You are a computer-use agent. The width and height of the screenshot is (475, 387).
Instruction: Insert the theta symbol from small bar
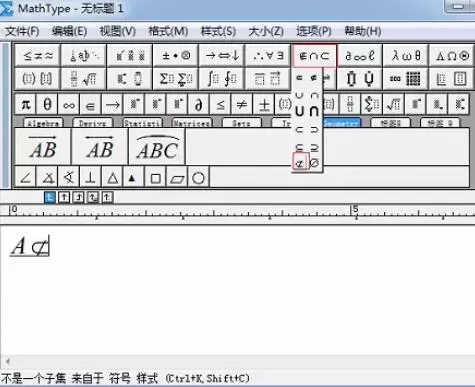47,105
